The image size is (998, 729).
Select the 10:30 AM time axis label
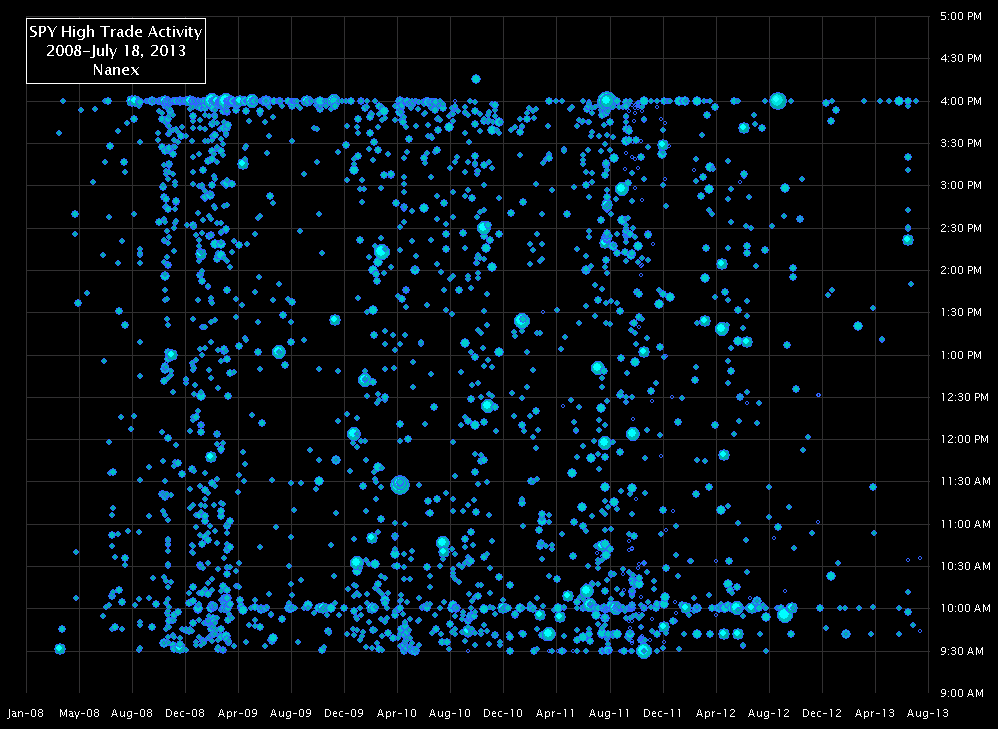tap(965, 567)
